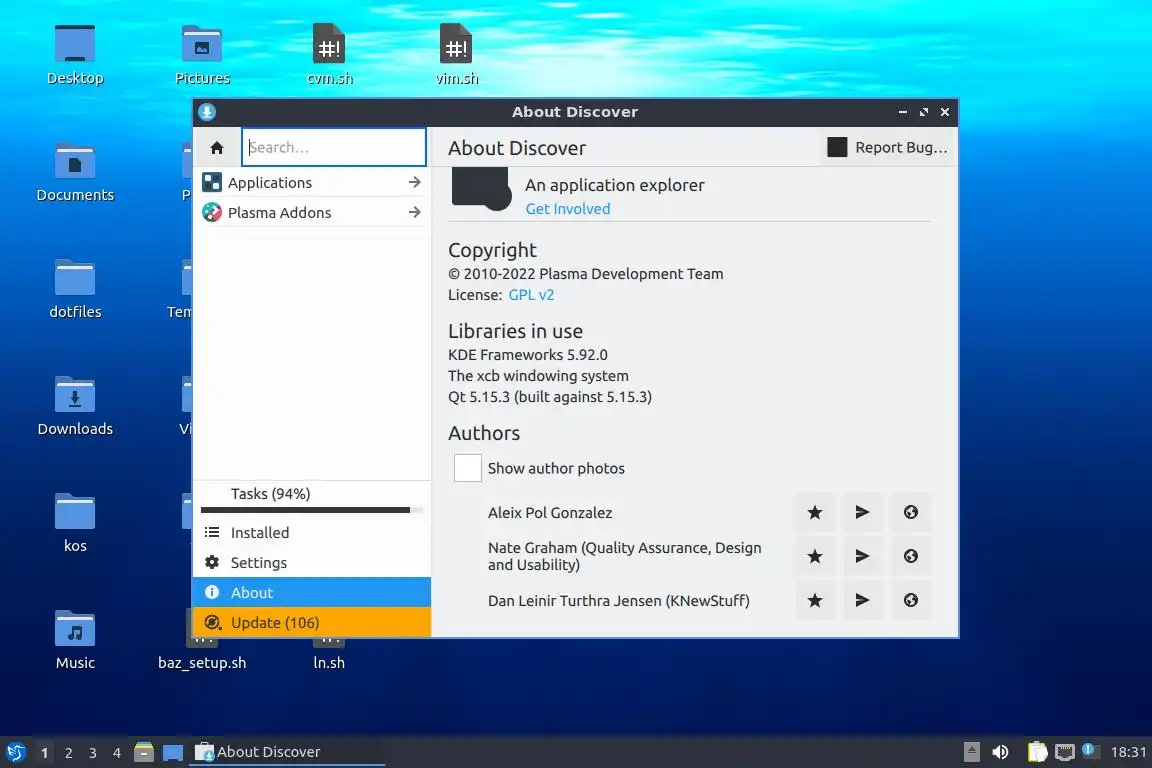Select the About item in the sidebar

pyautogui.click(x=312, y=592)
